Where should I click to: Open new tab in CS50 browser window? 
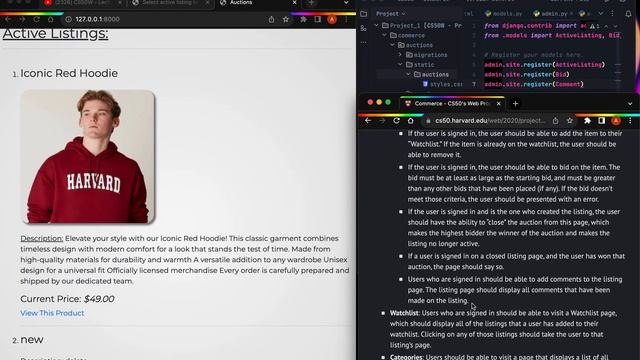pyautogui.click(x=515, y=104)
